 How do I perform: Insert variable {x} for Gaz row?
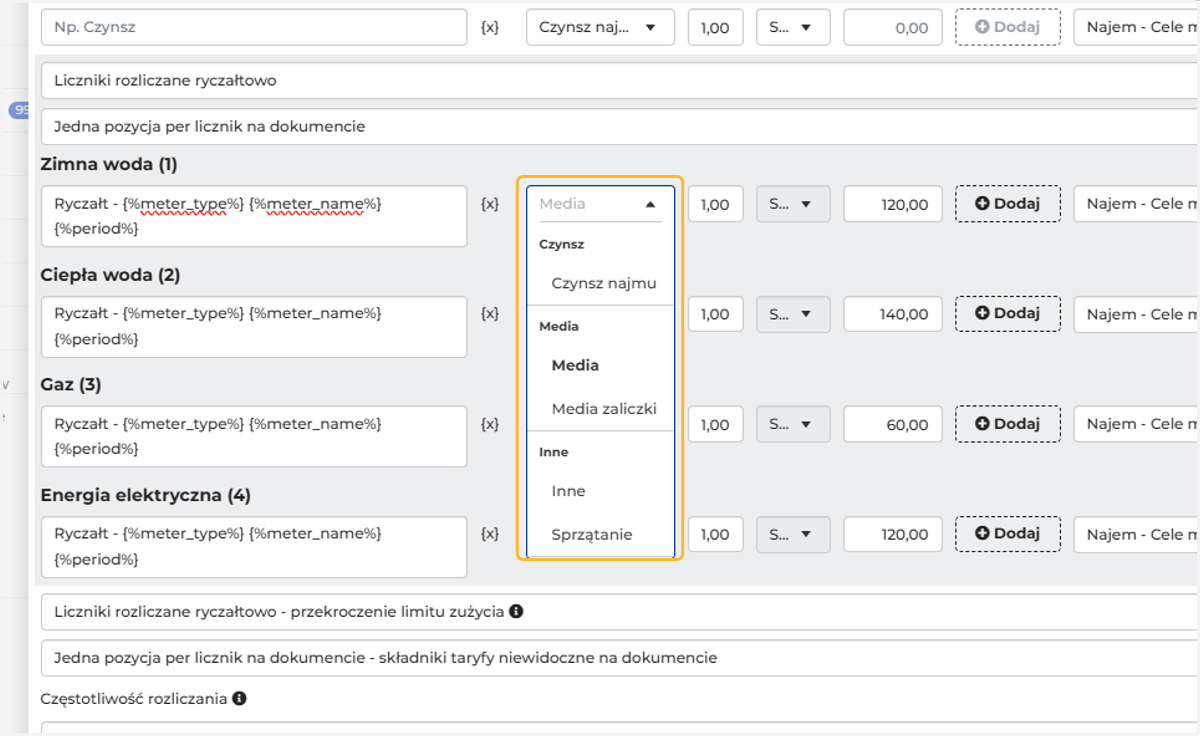(x=490, y=424)
